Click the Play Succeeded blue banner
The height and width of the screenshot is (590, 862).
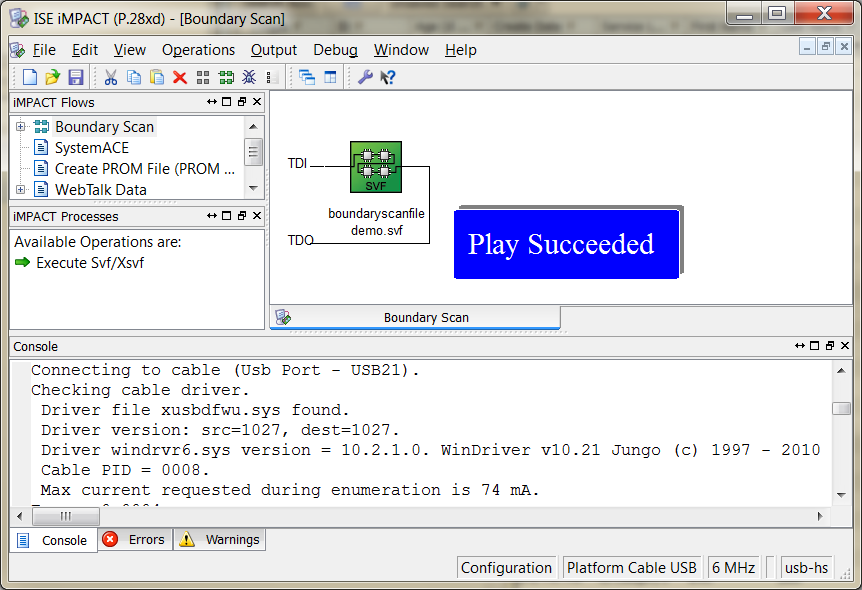click(566, 244)
